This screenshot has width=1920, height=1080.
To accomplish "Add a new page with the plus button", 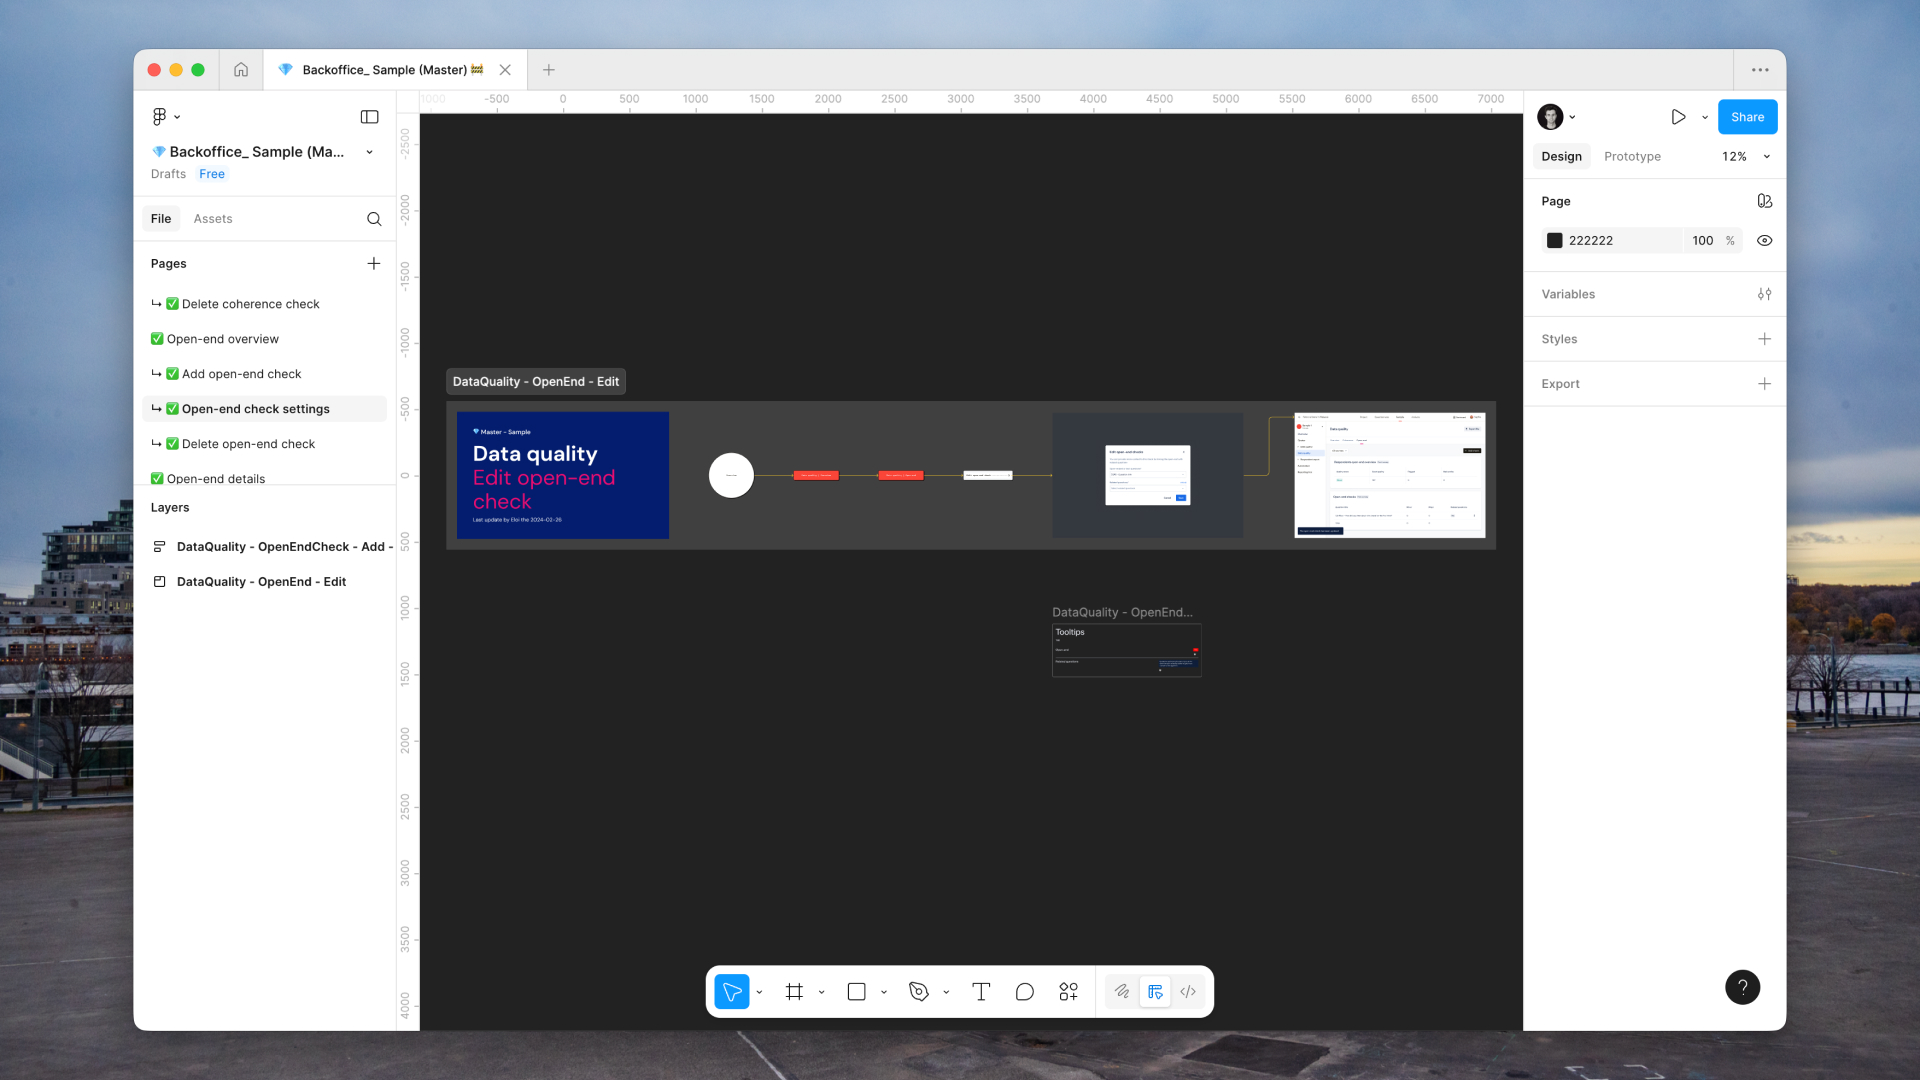I will tap(374, 263).
